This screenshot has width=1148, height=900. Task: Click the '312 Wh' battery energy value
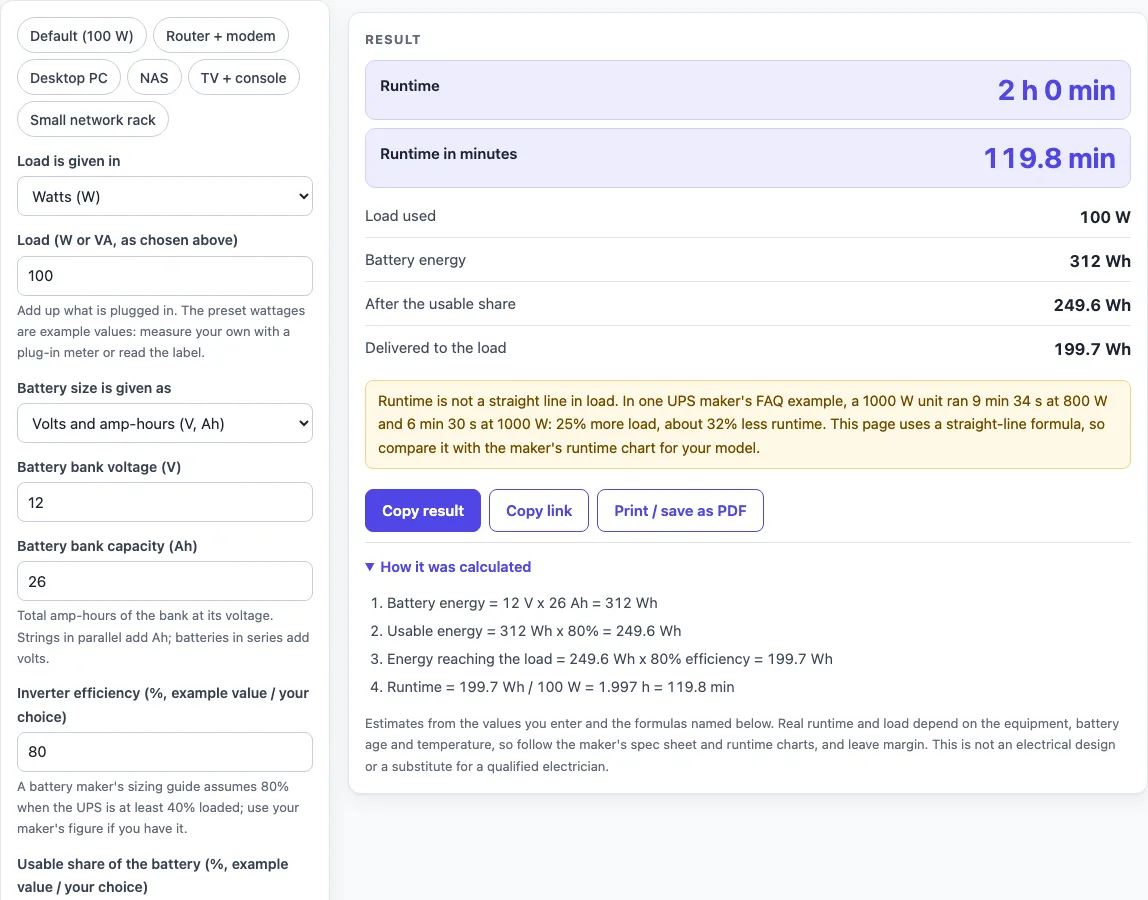[x=1100, y=261]
